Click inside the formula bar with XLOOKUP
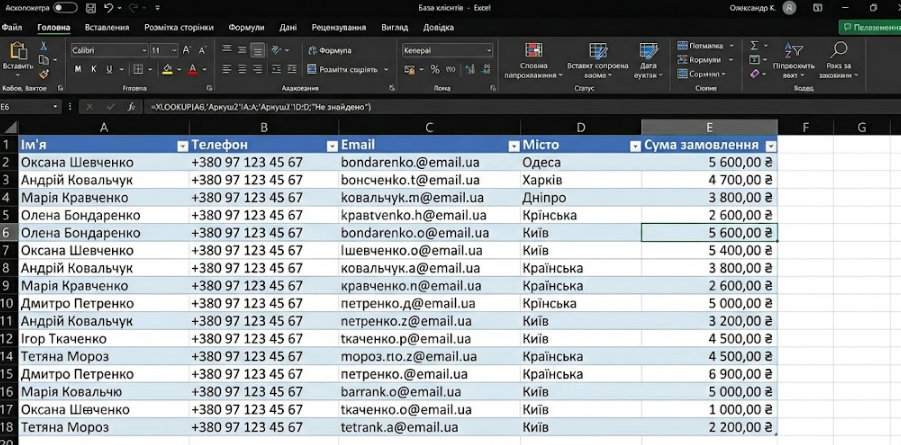The width and height of the screenshot is (901, 445). (520, 107)
